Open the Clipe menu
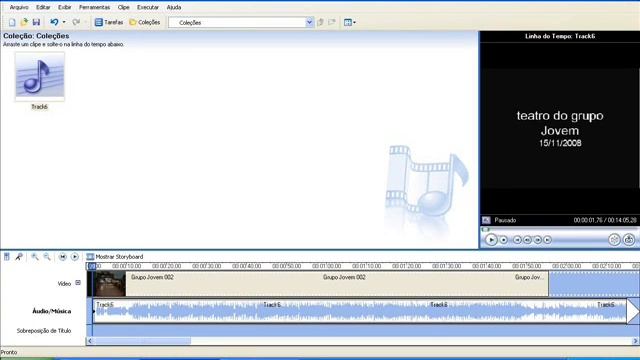The image size is (640, 360). click(x=123, y=7)
